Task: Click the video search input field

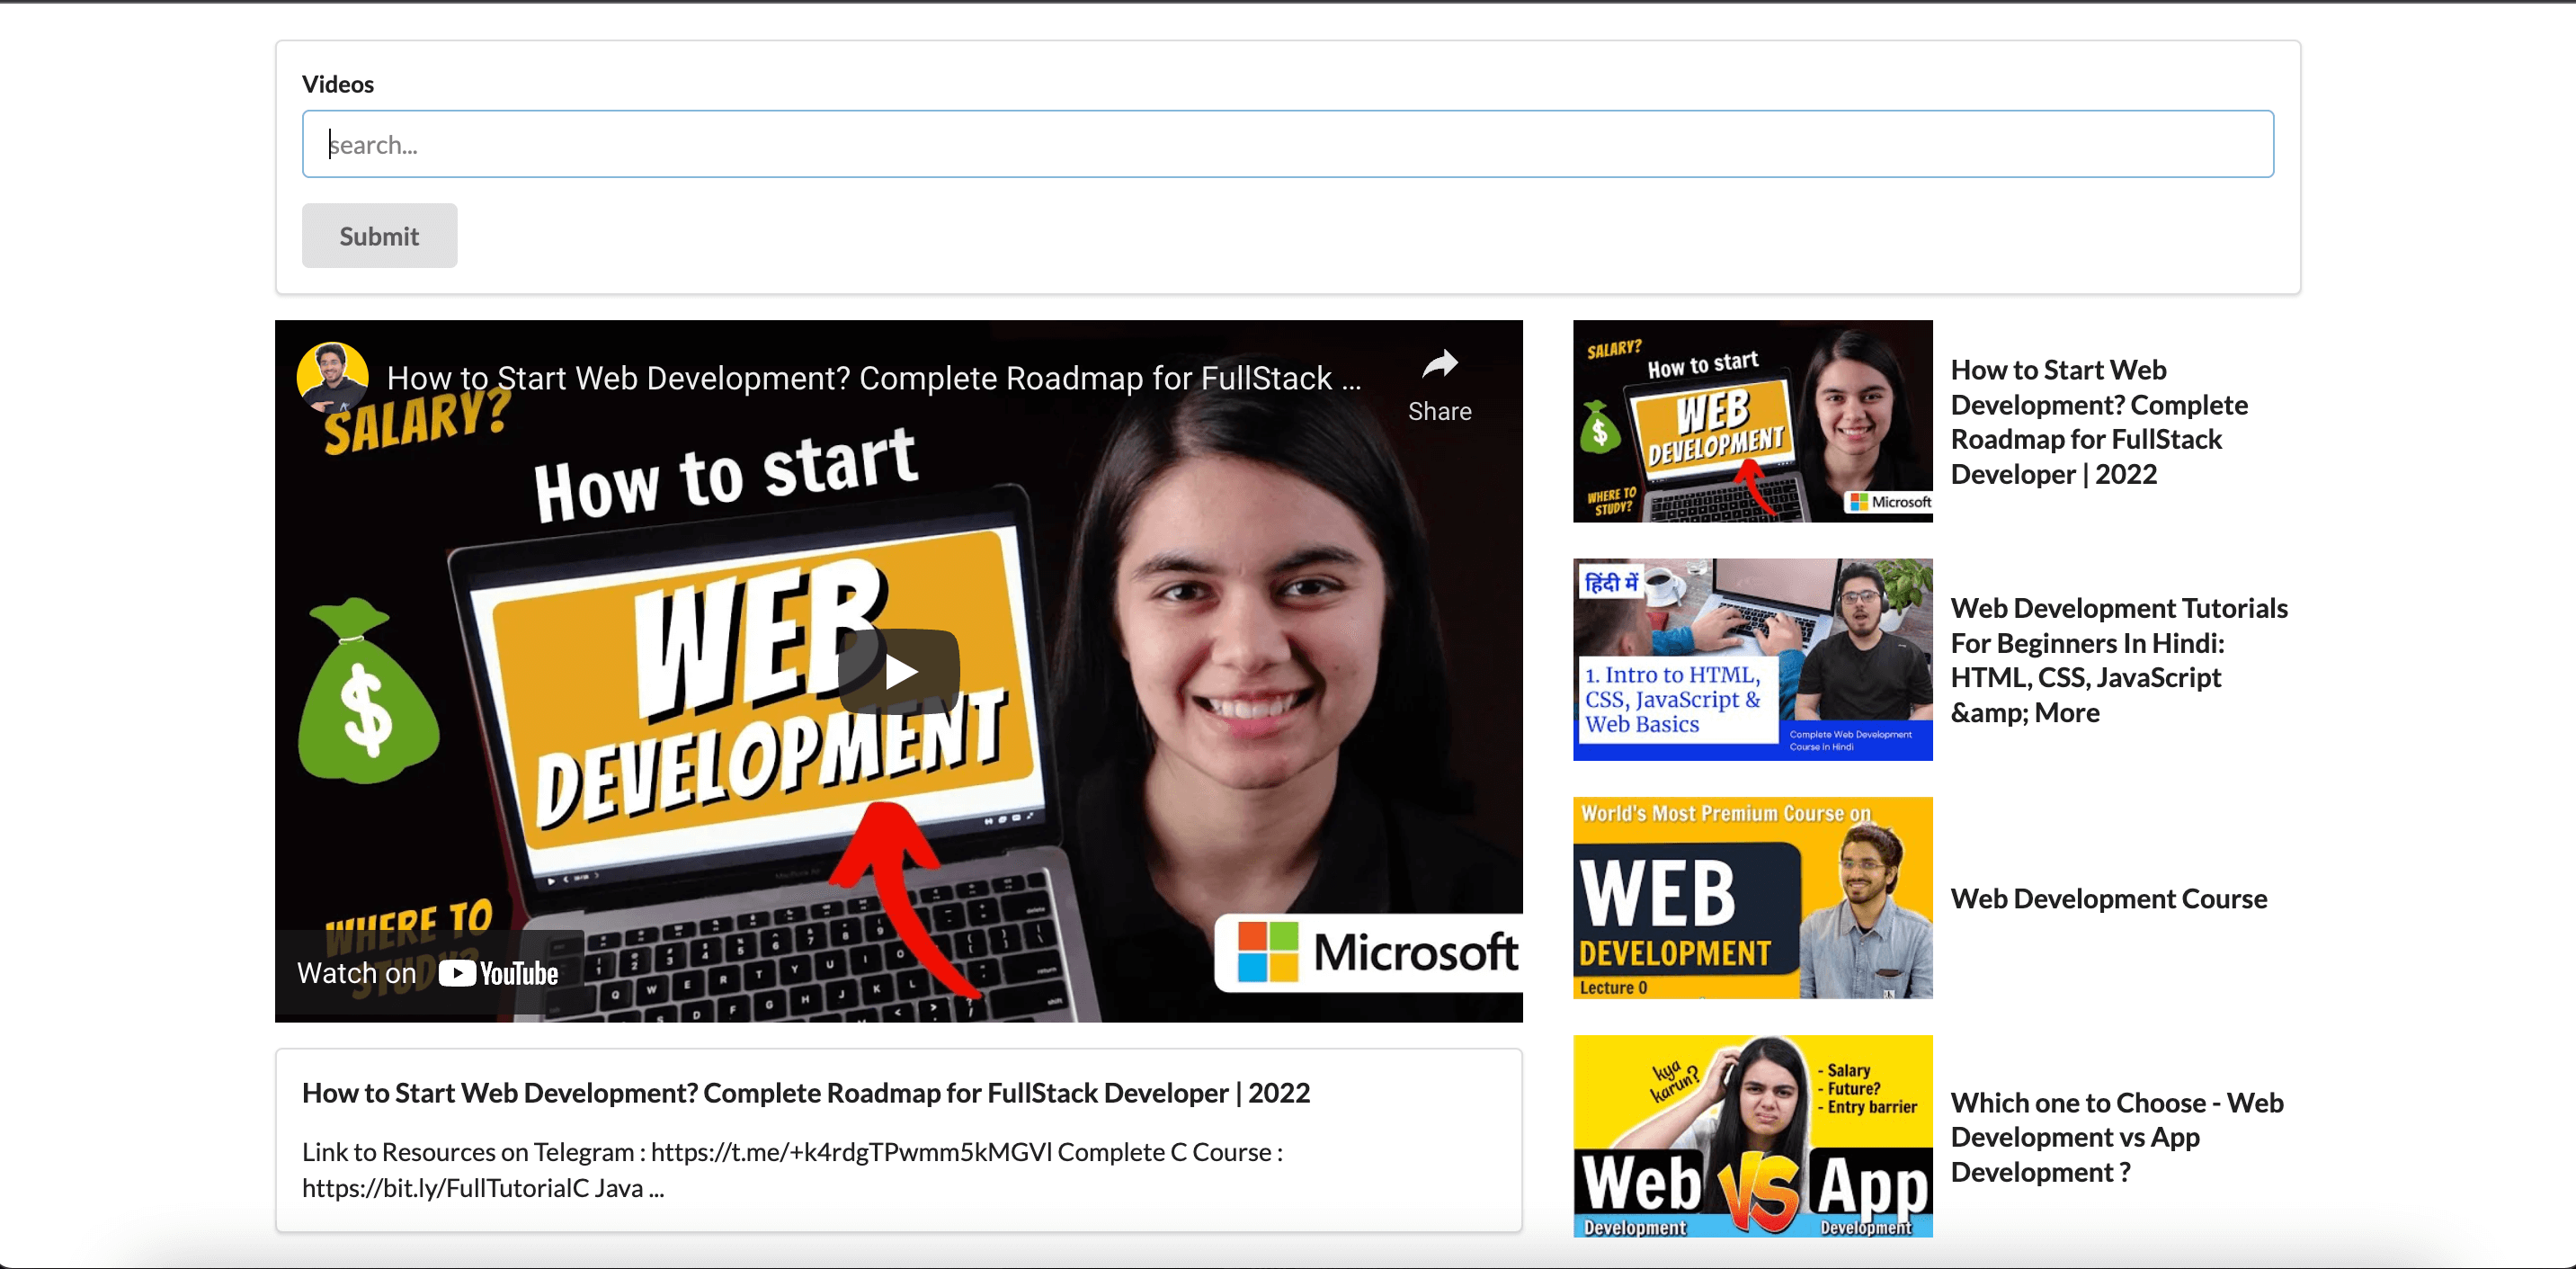Action: coord(1287,144)
